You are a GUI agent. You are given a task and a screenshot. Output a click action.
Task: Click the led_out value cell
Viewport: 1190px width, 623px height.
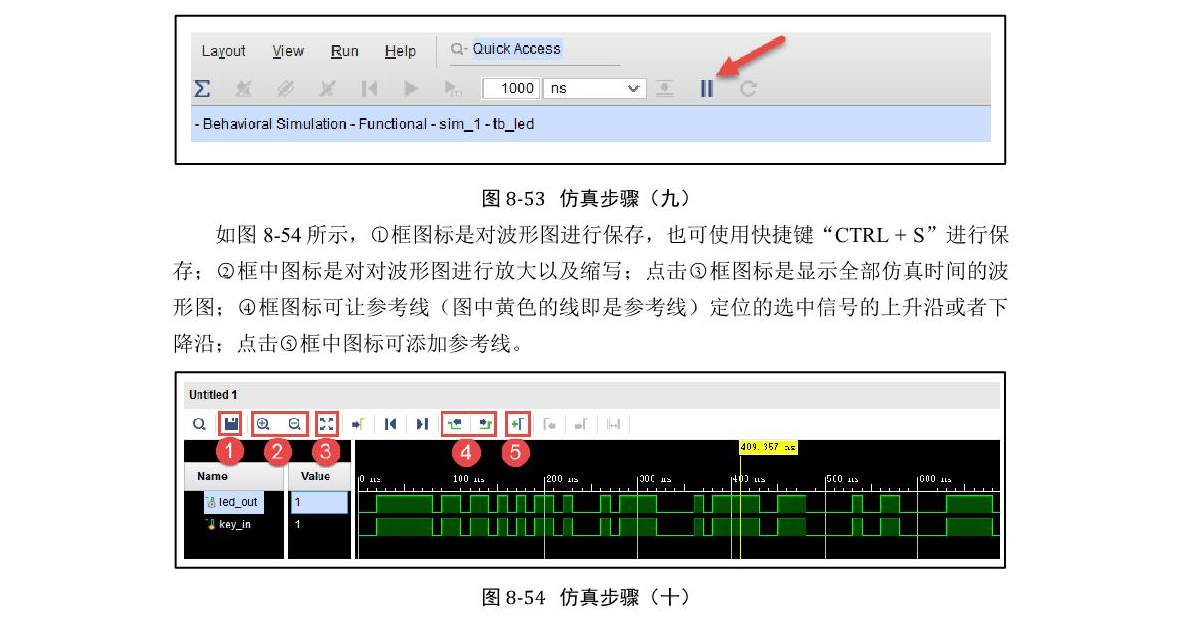pyautogui.click(x=319, y=502)
